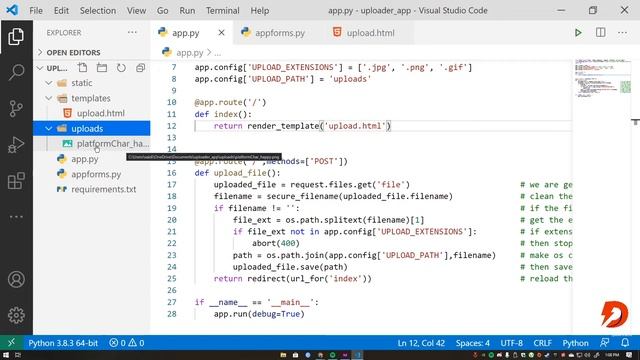Click the editor vertical scrollbar marker
This screenshot has height=360, width=640.
pyautogui.click(x=635, y=122)
